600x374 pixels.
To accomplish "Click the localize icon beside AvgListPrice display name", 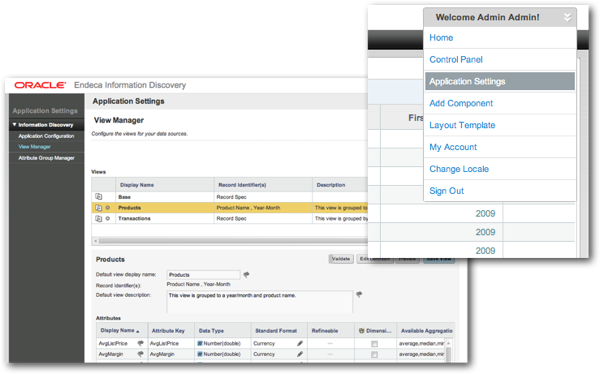I will (140, 343).
